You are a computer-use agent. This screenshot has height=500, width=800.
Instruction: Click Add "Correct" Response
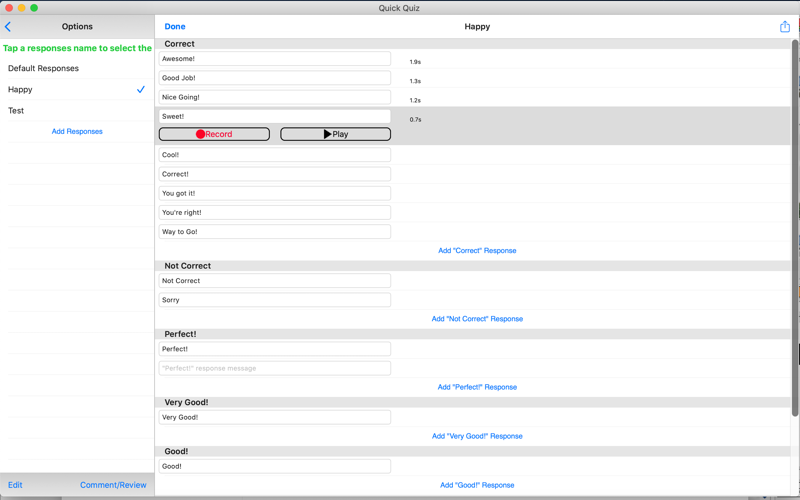click(477, 251)
